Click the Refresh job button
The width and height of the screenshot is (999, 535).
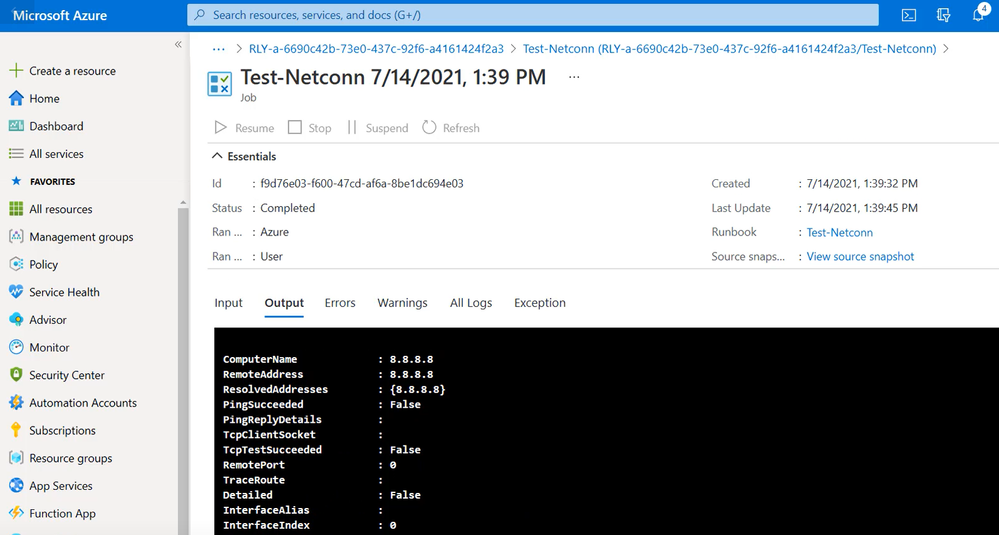pos(450,127)
